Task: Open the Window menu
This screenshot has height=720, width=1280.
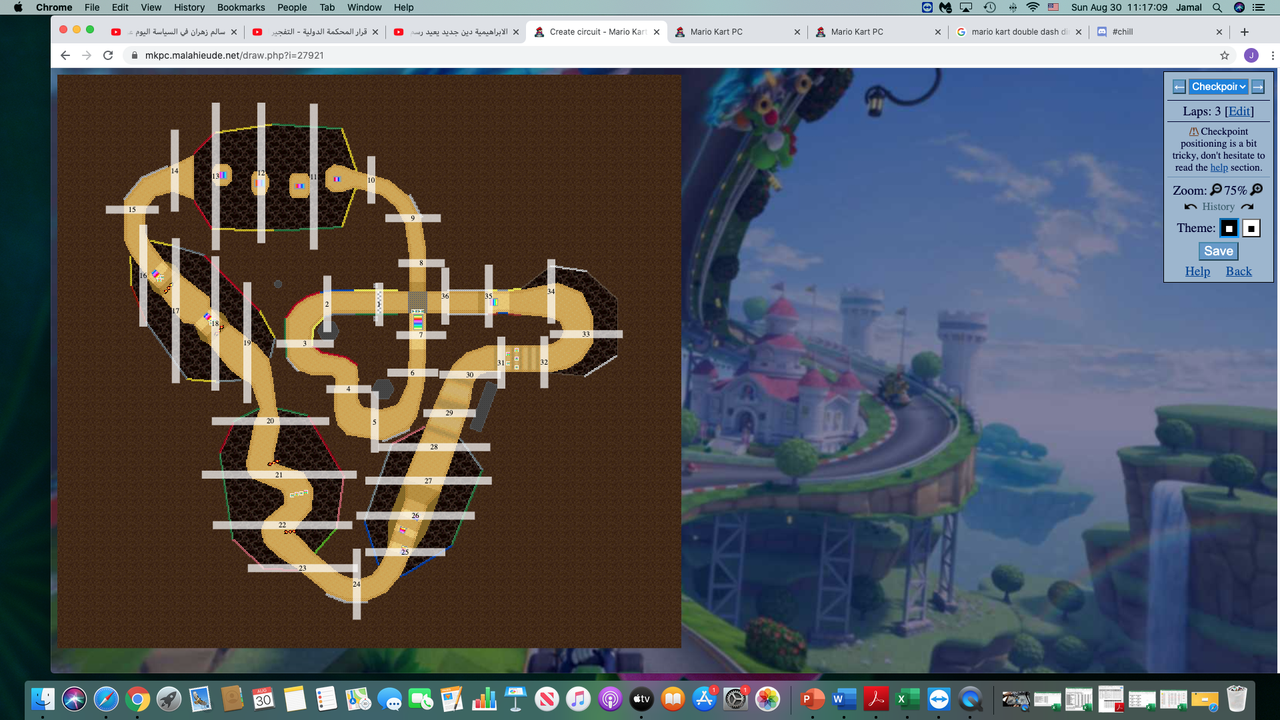Action: click(364, 7)
